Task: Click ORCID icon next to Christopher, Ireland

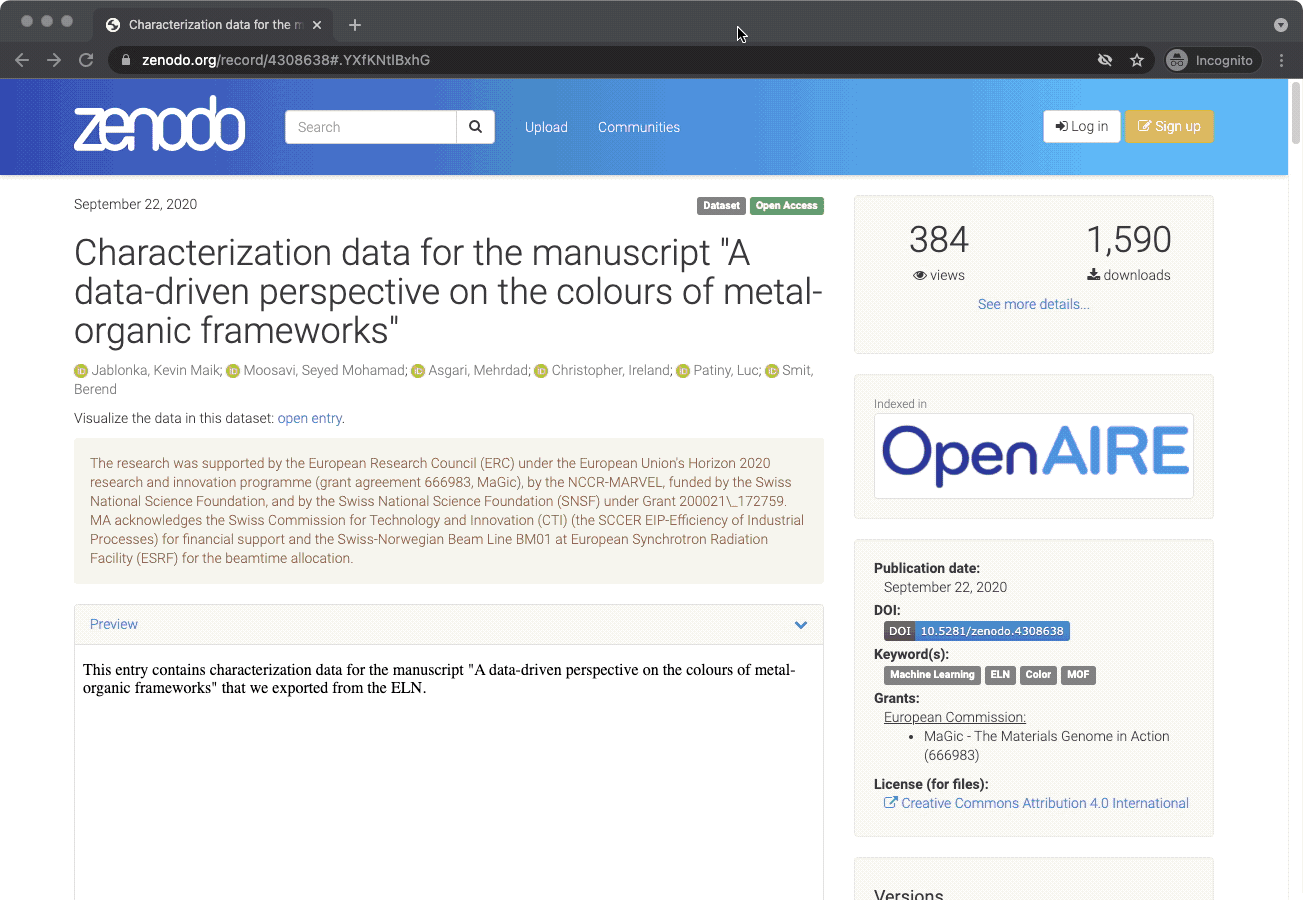Action: (541, 371)
